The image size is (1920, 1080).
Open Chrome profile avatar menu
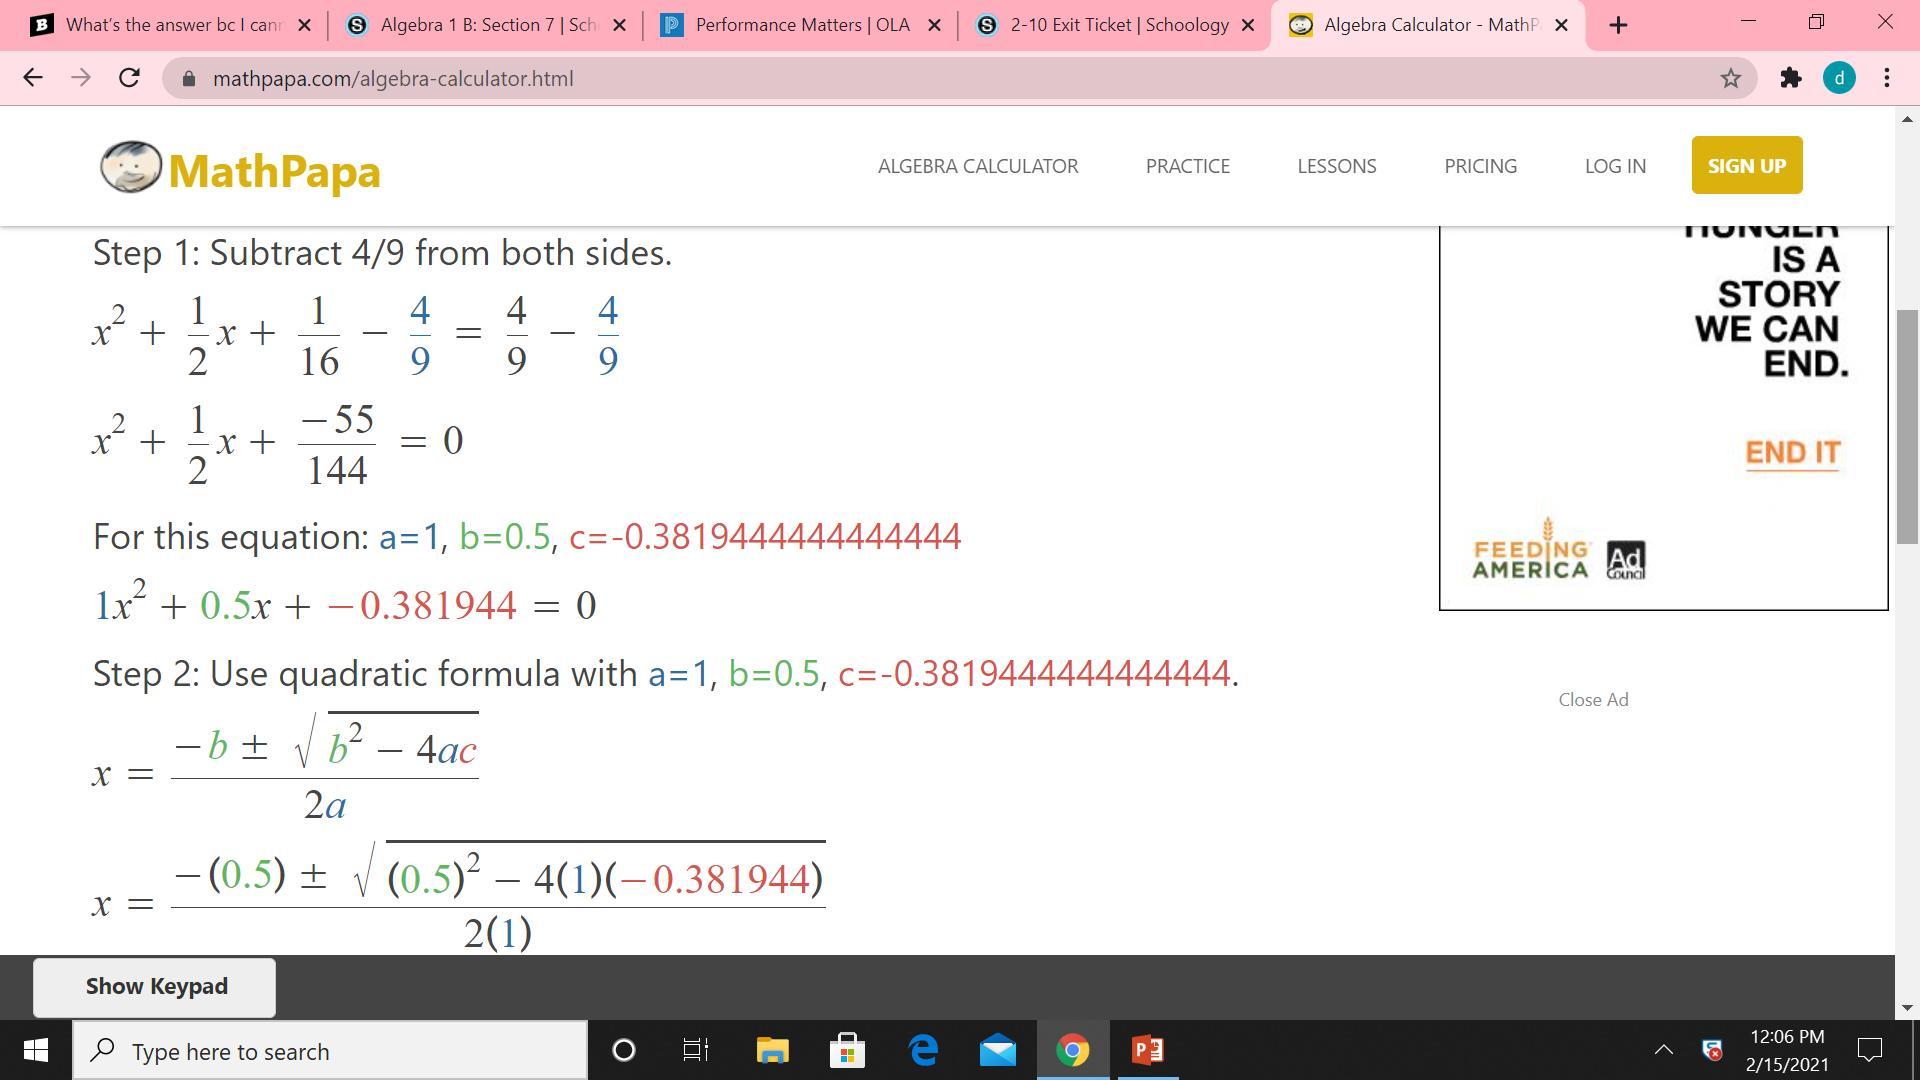(1839, 78)
